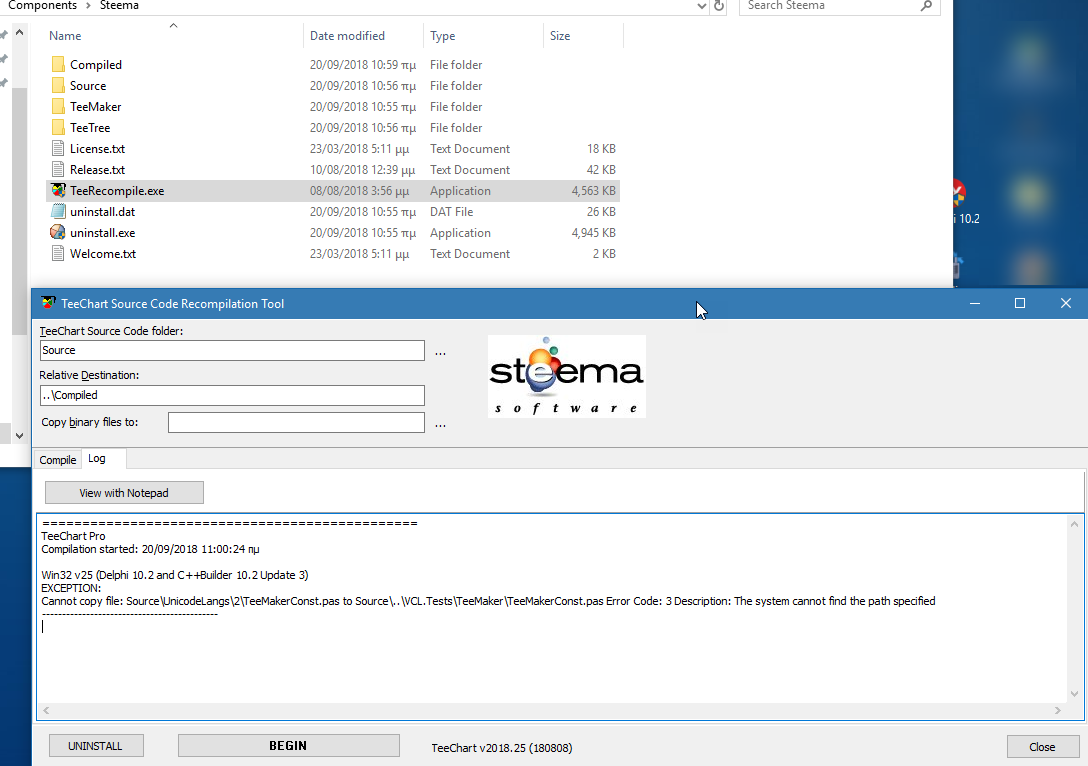Viewport: 1088px width, 766px height.
Task: Select the Source folder name
Action: point(88,85)
